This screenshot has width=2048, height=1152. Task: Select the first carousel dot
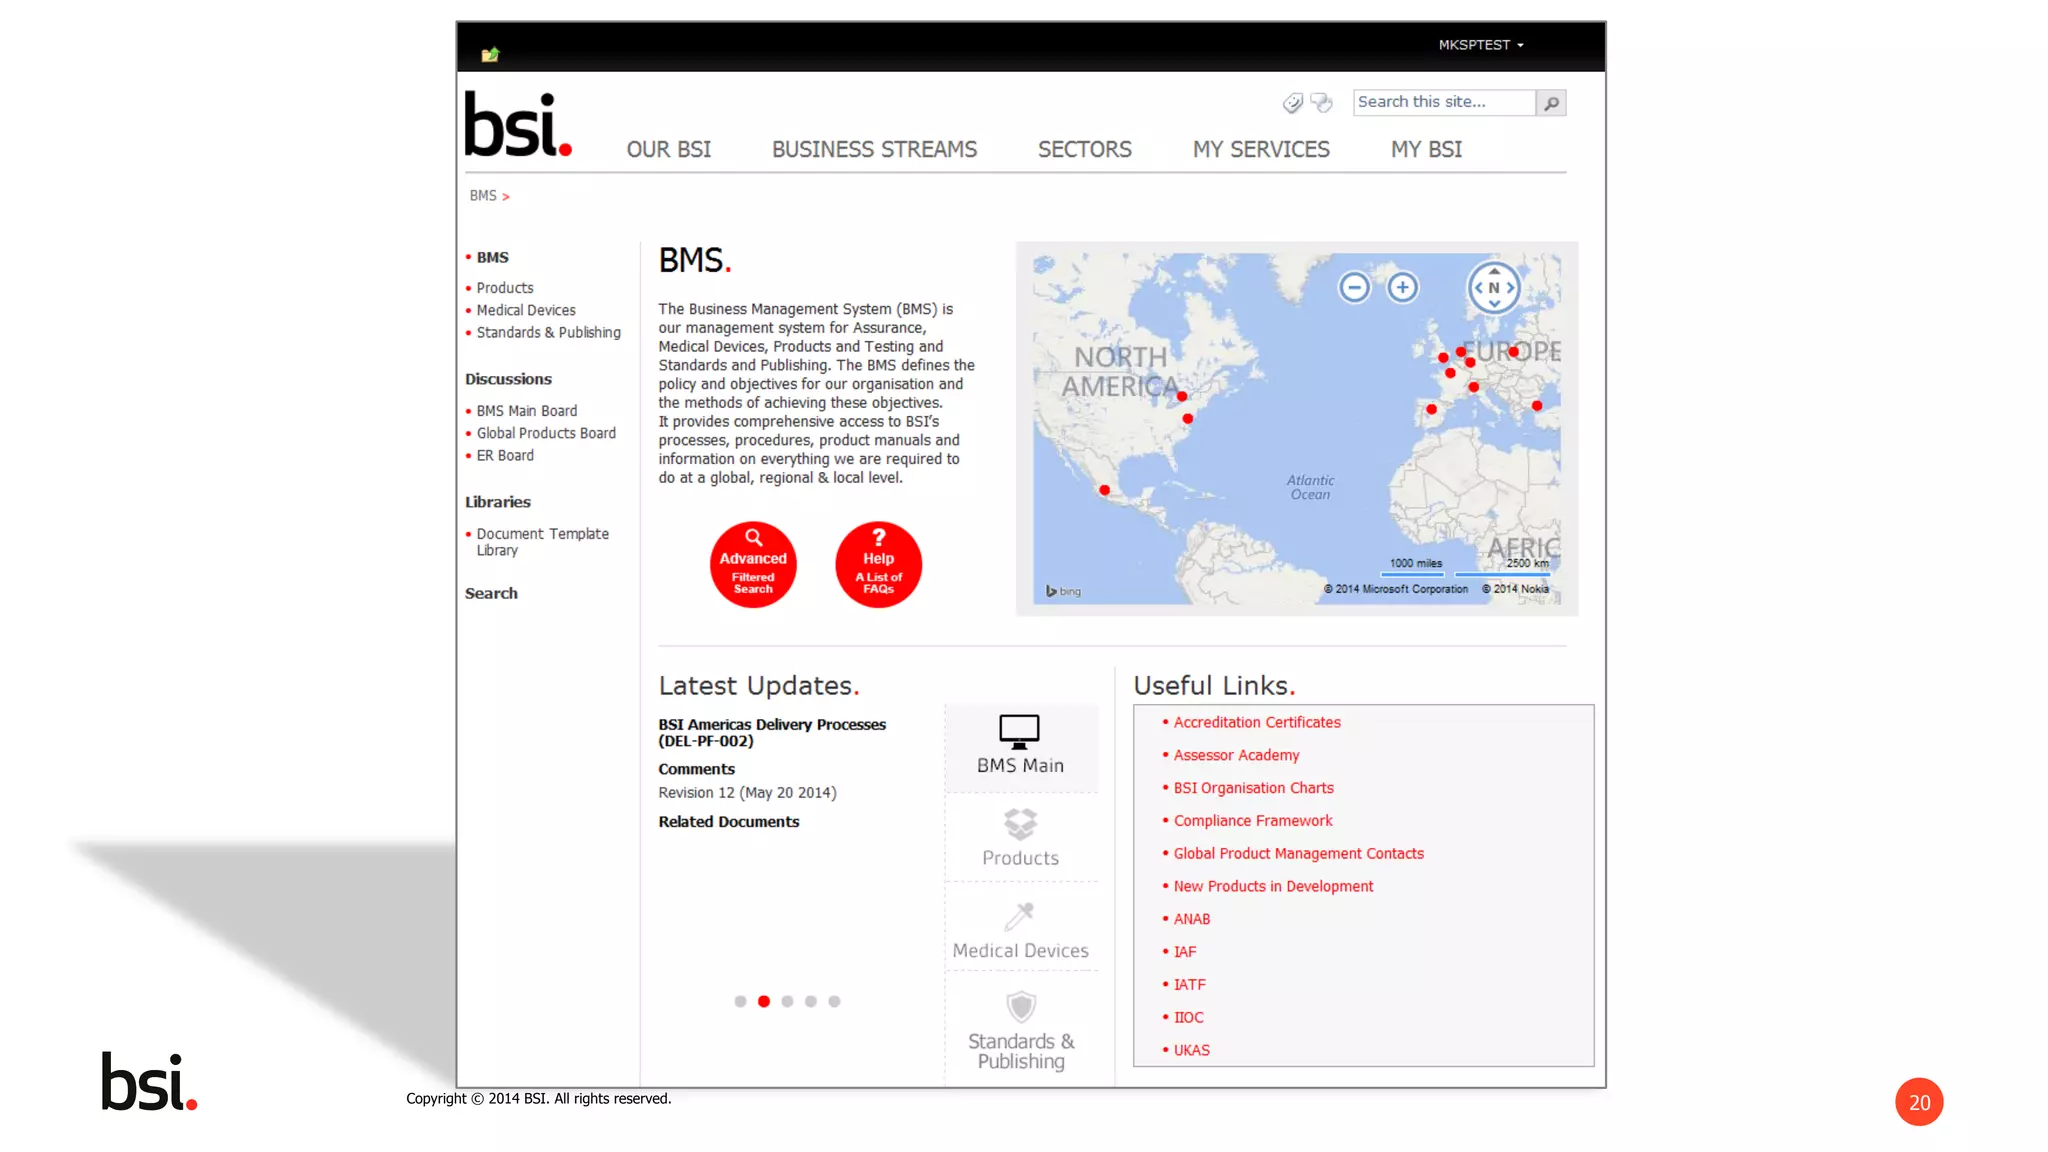coord(740,1001)
